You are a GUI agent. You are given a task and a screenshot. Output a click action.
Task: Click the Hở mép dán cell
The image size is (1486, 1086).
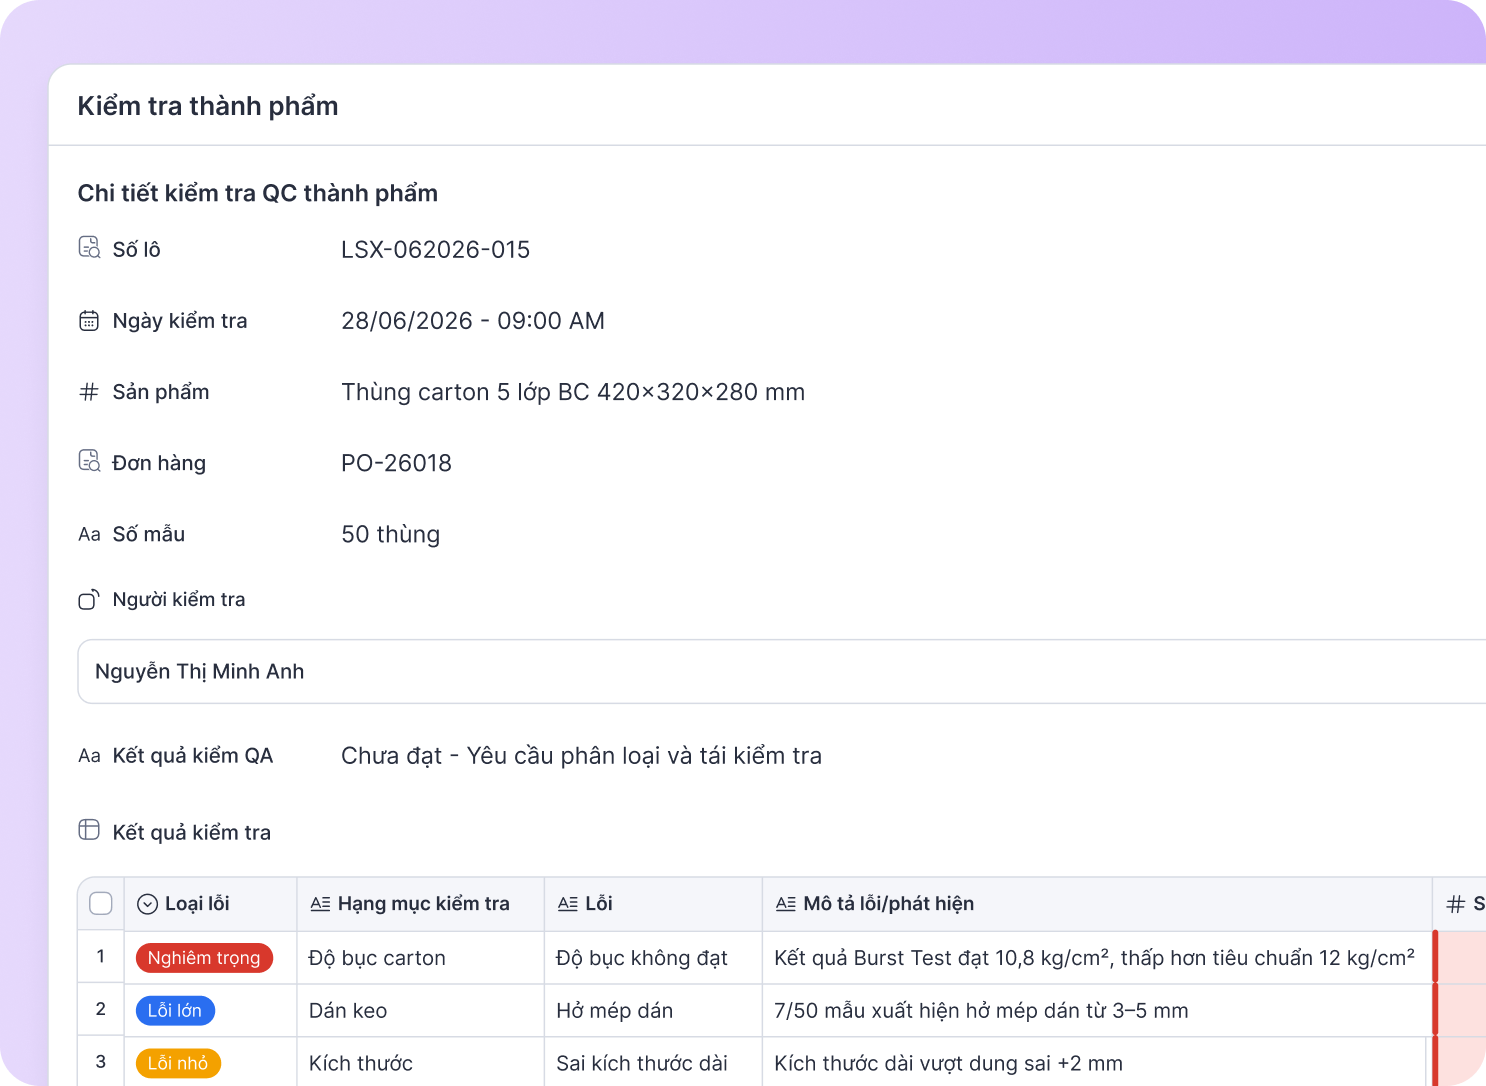click(654, 1011)
